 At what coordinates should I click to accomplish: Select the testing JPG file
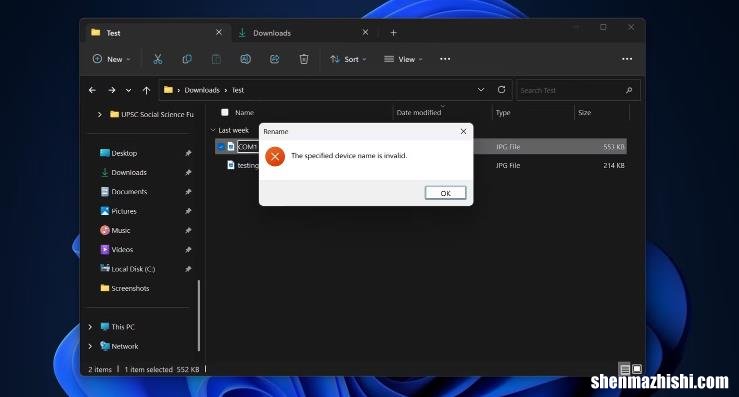tap(247, 165)
